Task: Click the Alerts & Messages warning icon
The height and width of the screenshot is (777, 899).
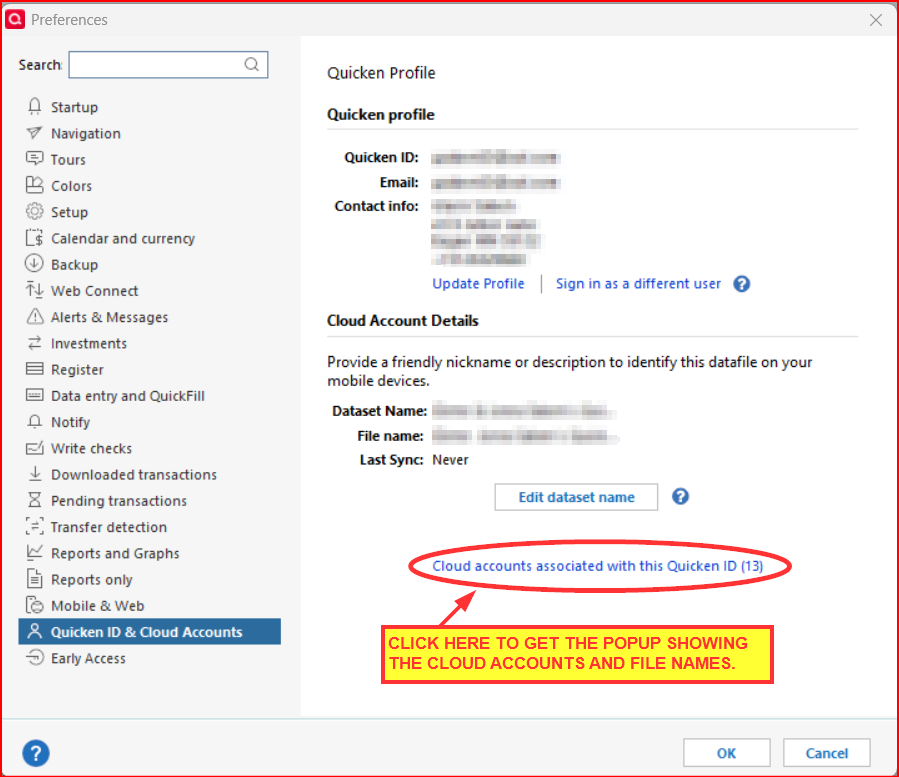Action: 34,317
